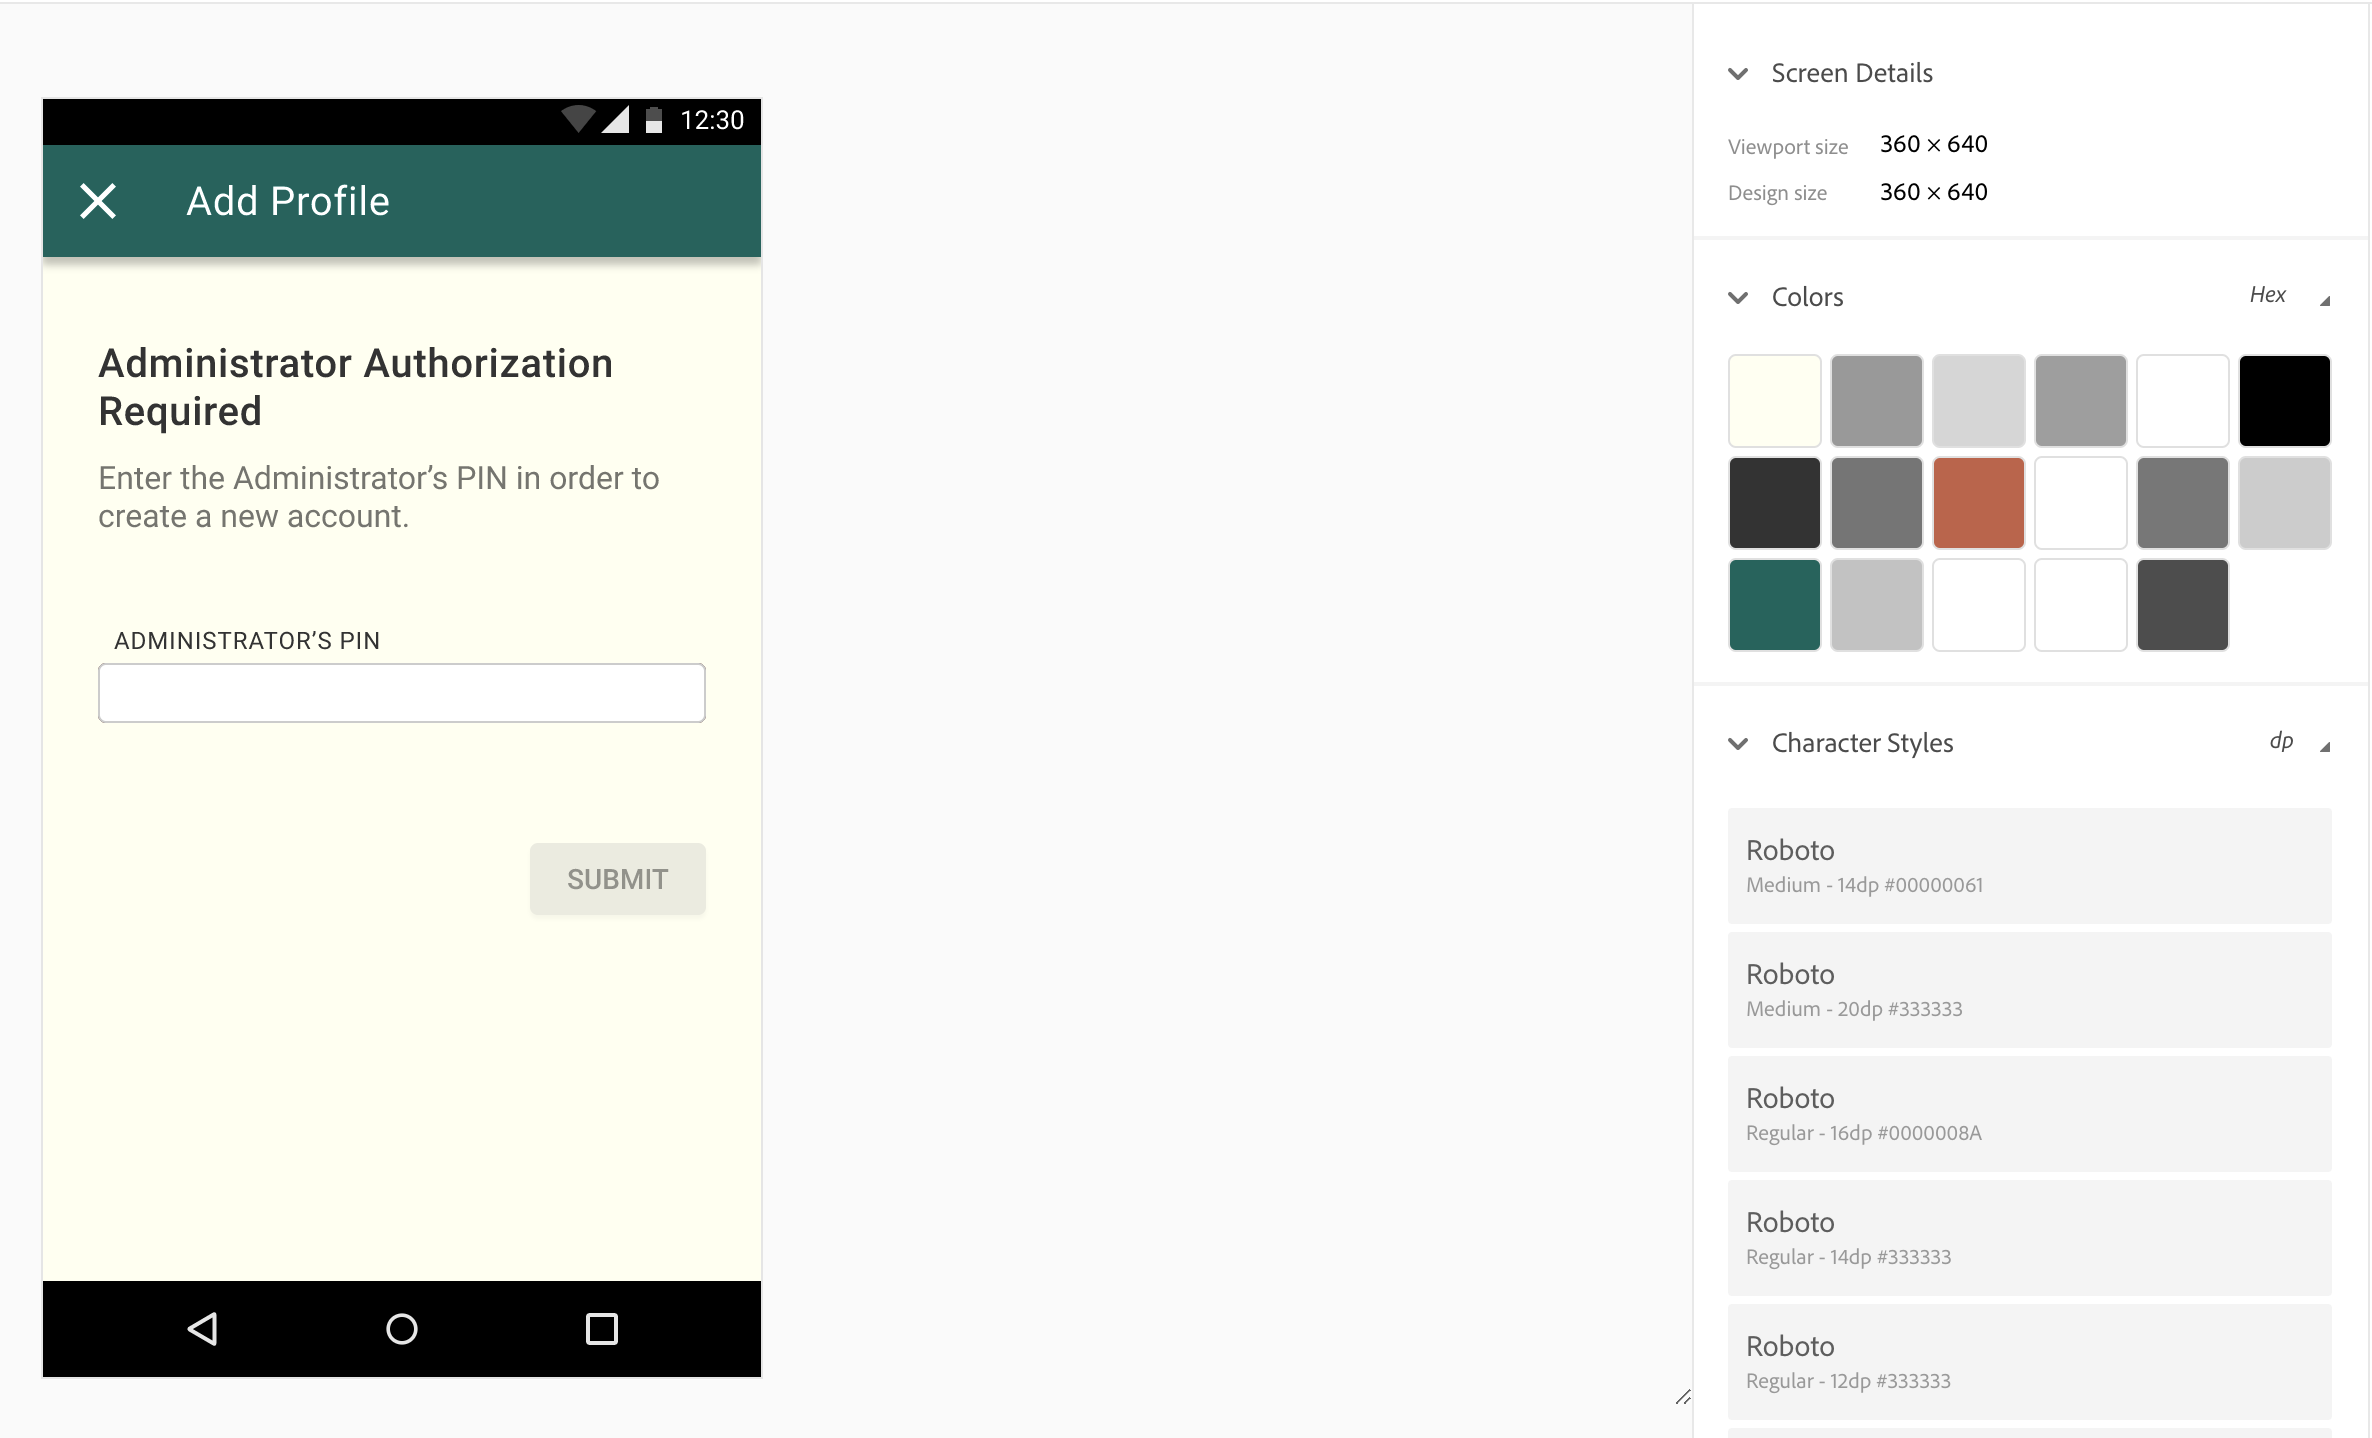Click the panel resize handle icon
Screen dimensions: 2372x1438
tap(1683, 1397)
